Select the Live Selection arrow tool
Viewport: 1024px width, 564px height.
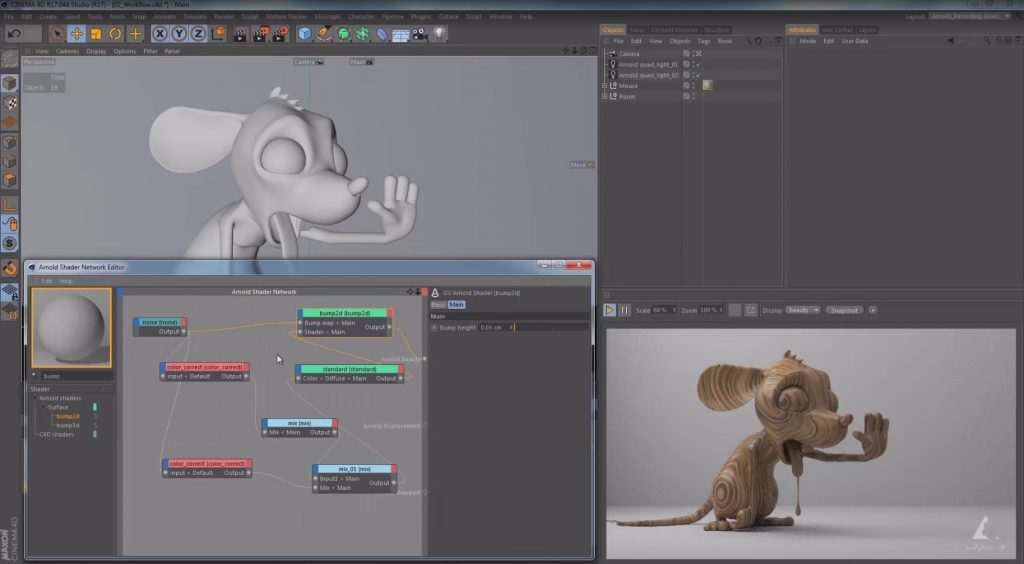pyautogui.click(x=57, y=33)
